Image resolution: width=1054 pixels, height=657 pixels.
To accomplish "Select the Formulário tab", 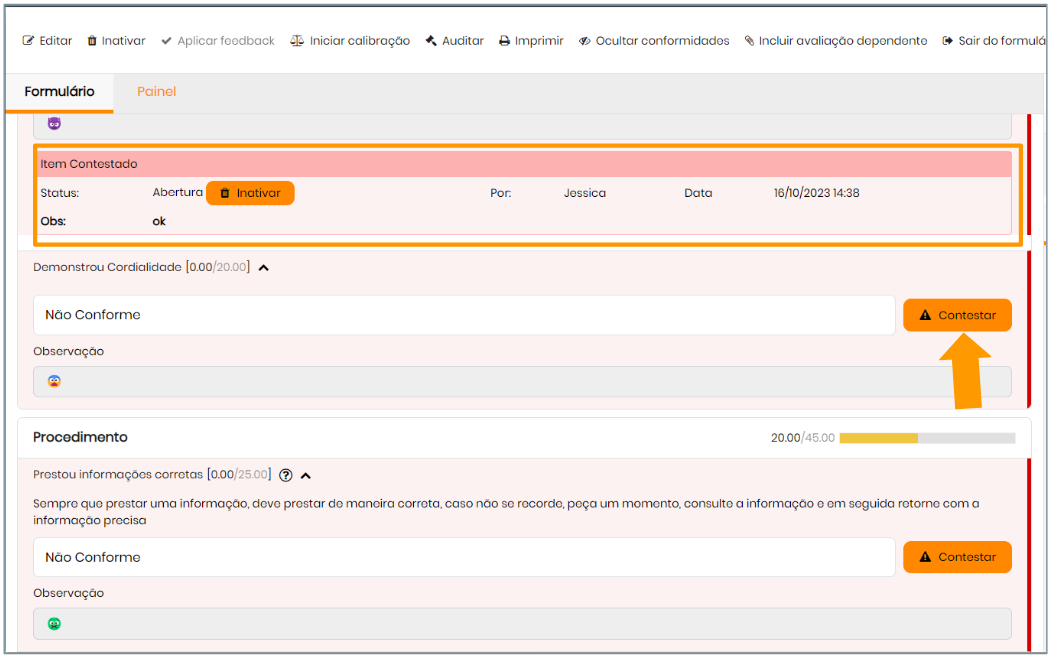I will (59, 92).
